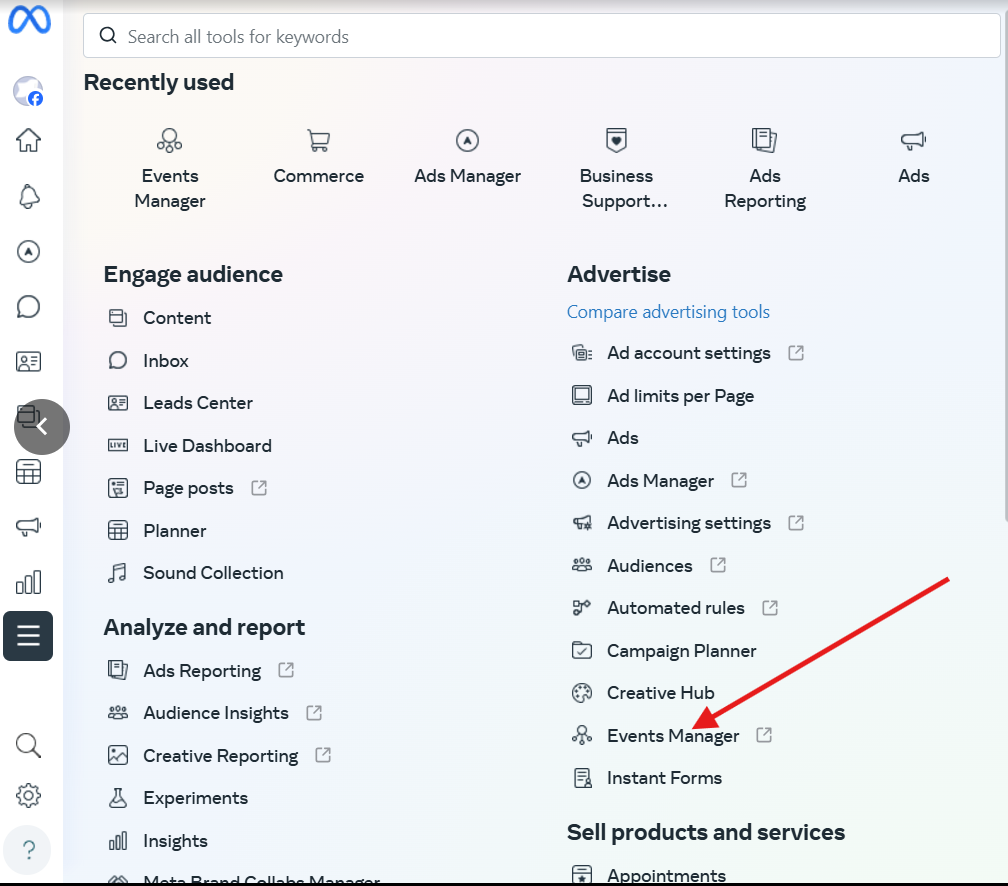Click the Help question mark icon

[x=28, y=850]
